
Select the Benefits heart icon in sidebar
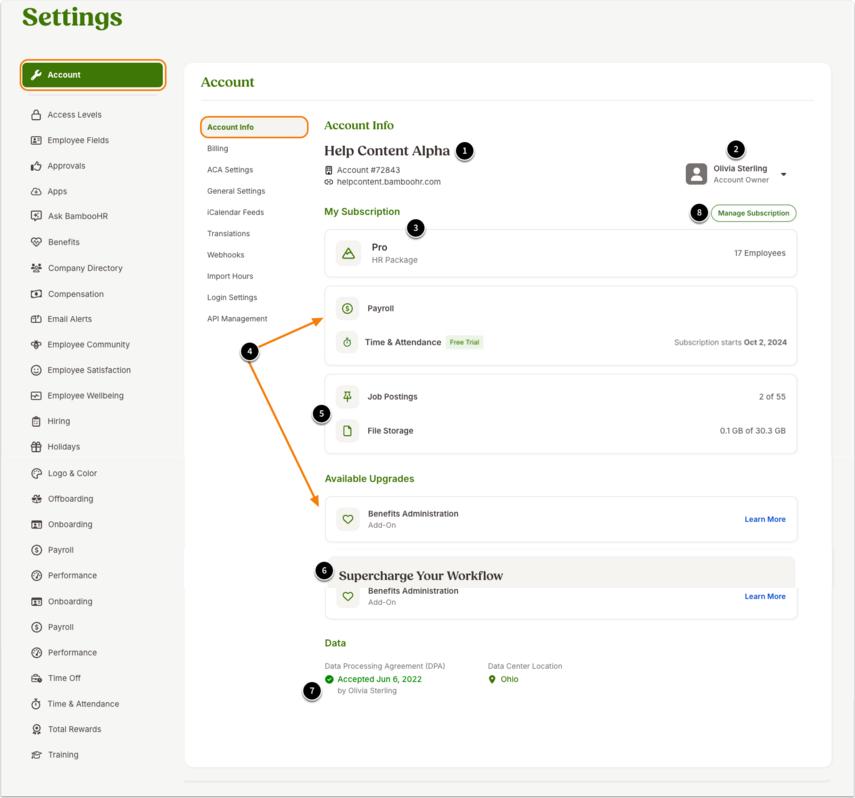(x=36, y=242)
